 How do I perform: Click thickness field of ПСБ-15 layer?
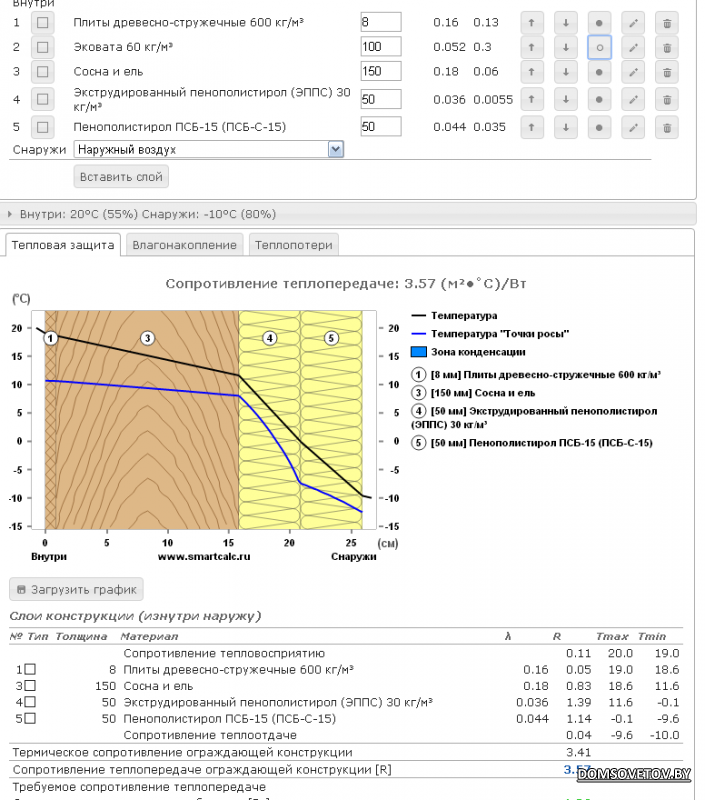tap(381, 127)
